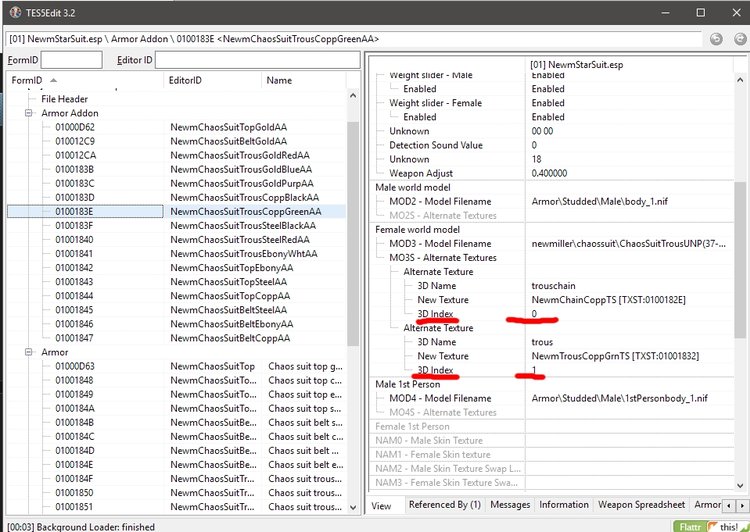Click the left tree scroll-up arrow
The width and height of the screenshot is (750, 532).
(353, 96)
